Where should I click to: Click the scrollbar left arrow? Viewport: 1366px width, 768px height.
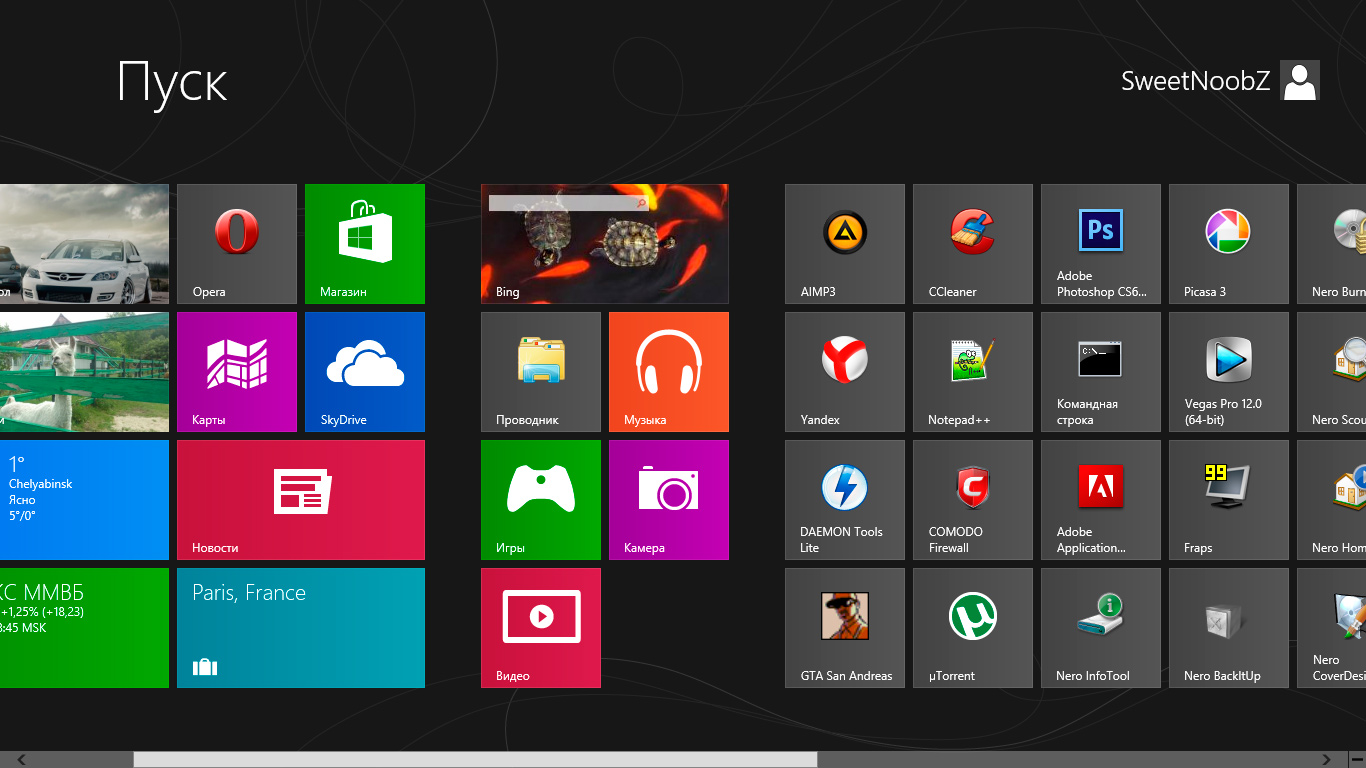(22, 760)
